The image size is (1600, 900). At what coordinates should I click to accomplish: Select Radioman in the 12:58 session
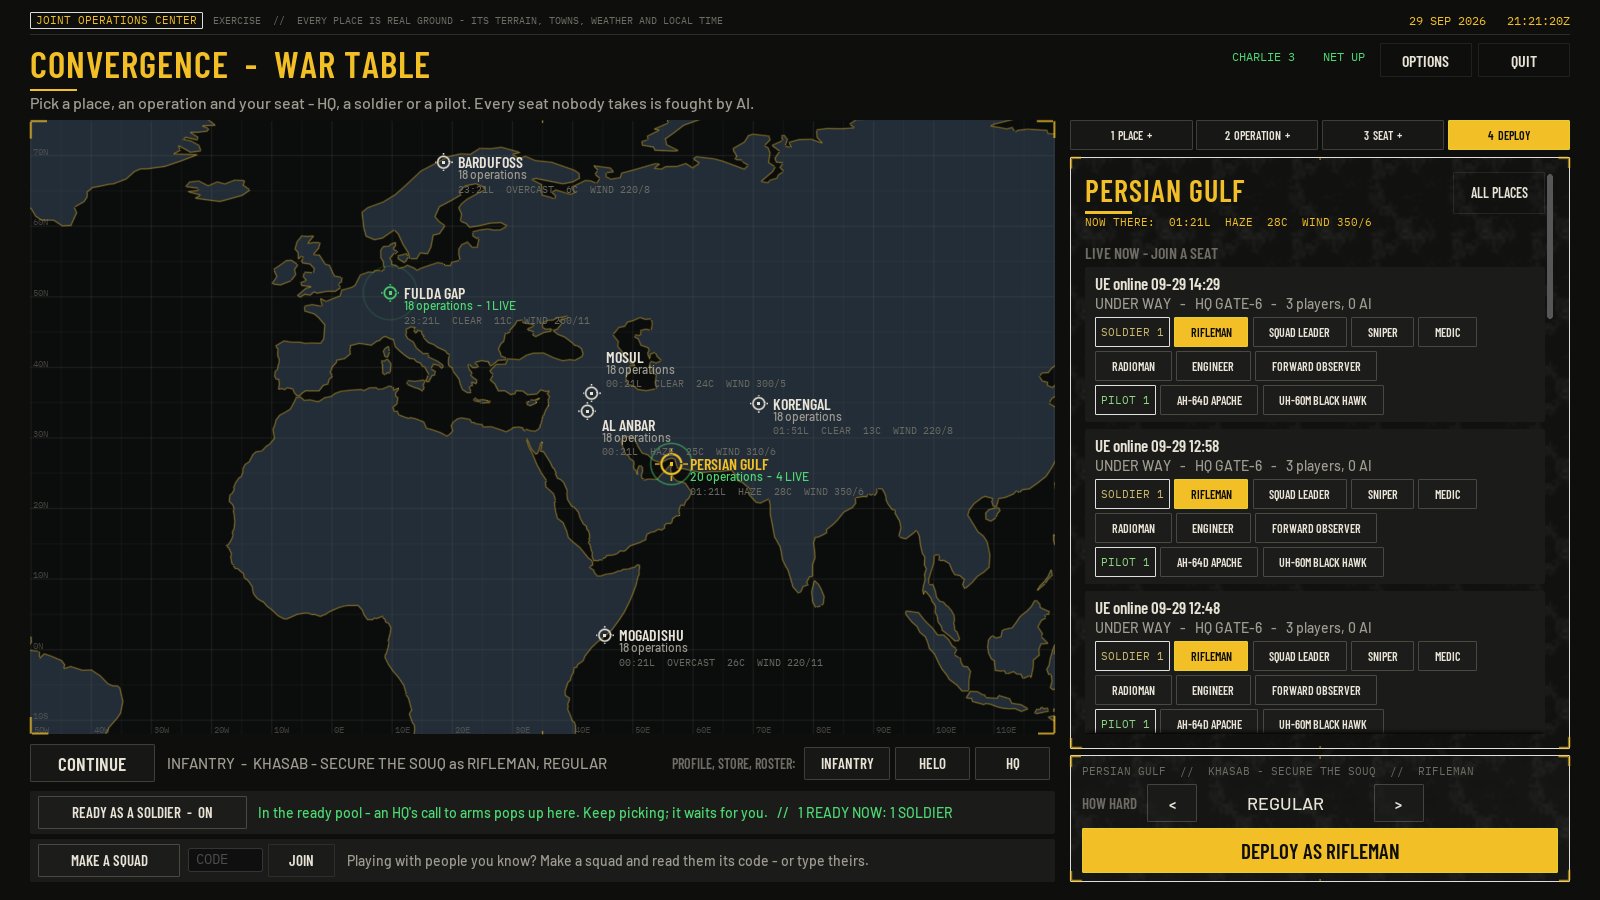1133,528
